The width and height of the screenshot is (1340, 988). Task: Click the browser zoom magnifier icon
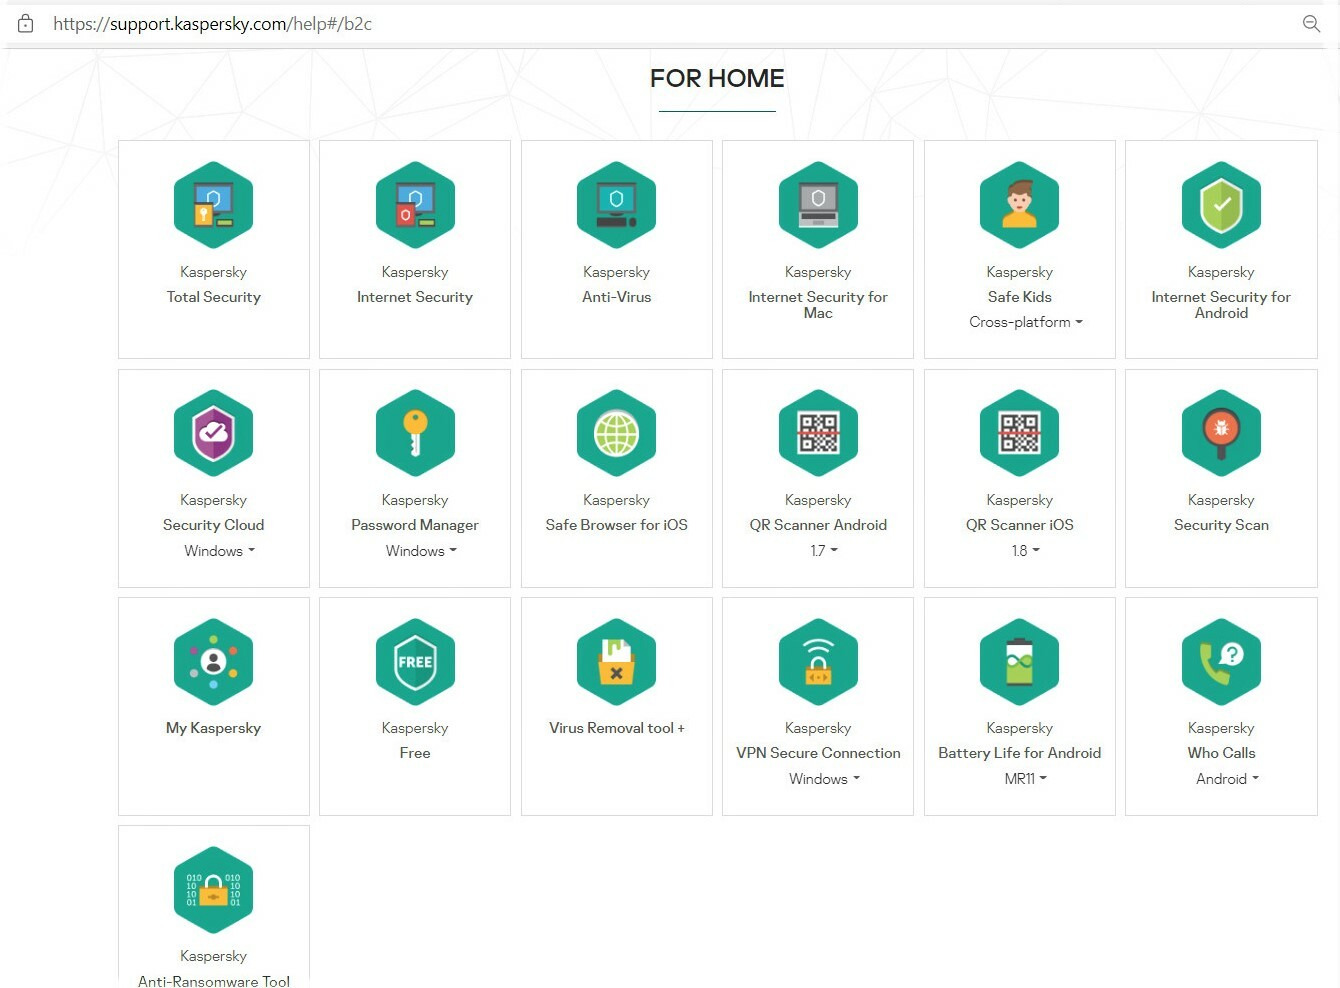[1311, 23]
